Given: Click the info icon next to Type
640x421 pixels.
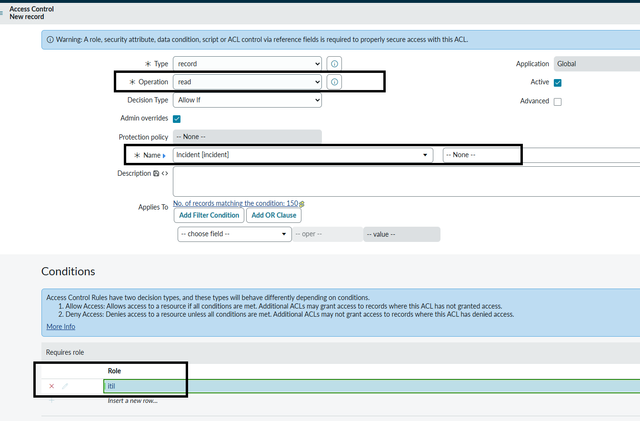Looking at the screenshot, I should pos(334,64).
